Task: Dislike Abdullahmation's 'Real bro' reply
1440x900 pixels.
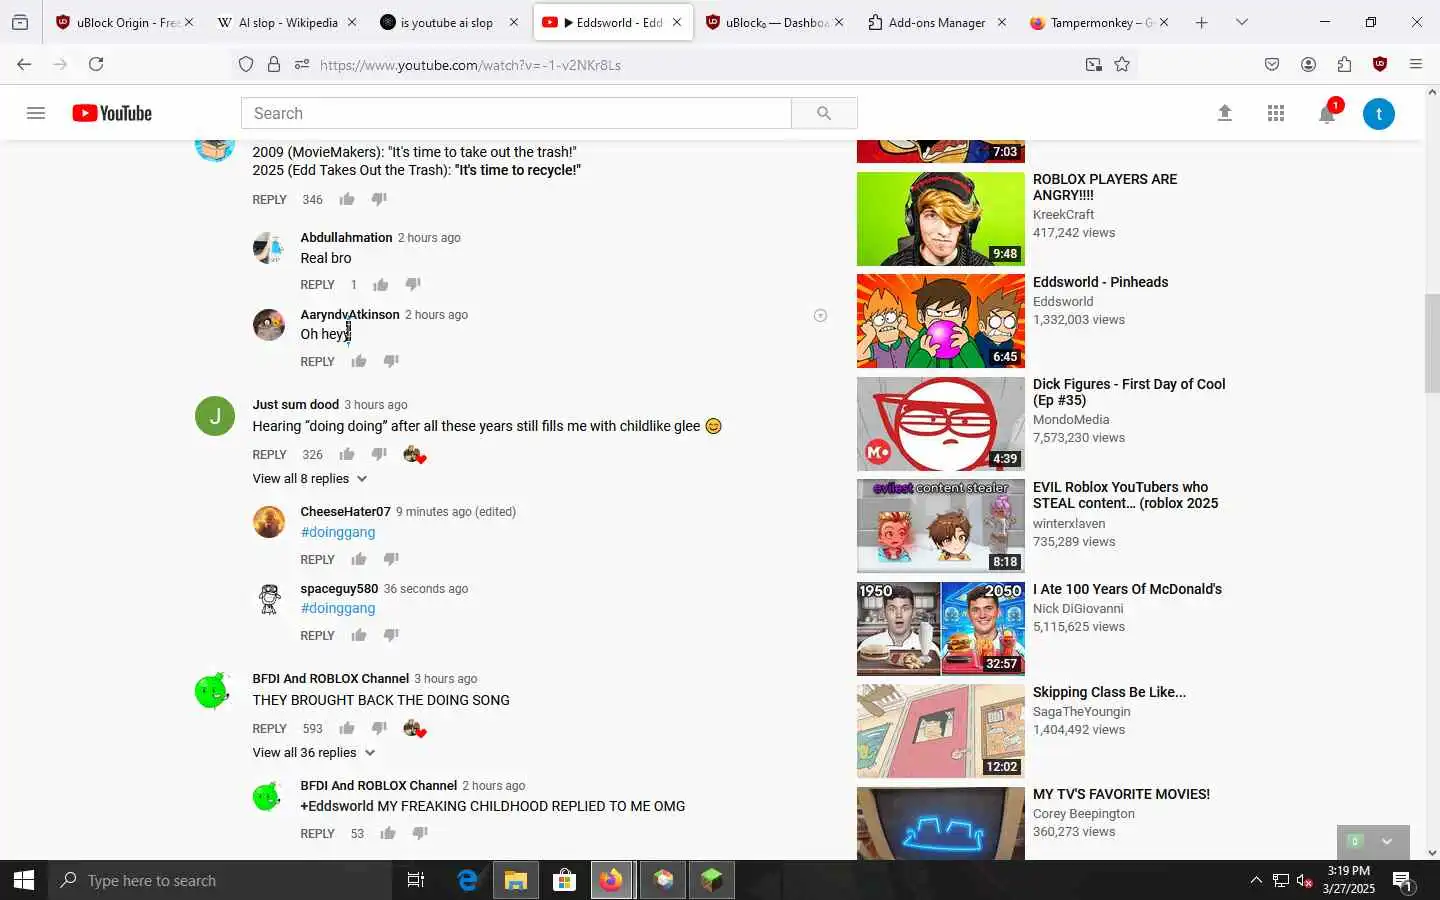Action: point(413,284)
